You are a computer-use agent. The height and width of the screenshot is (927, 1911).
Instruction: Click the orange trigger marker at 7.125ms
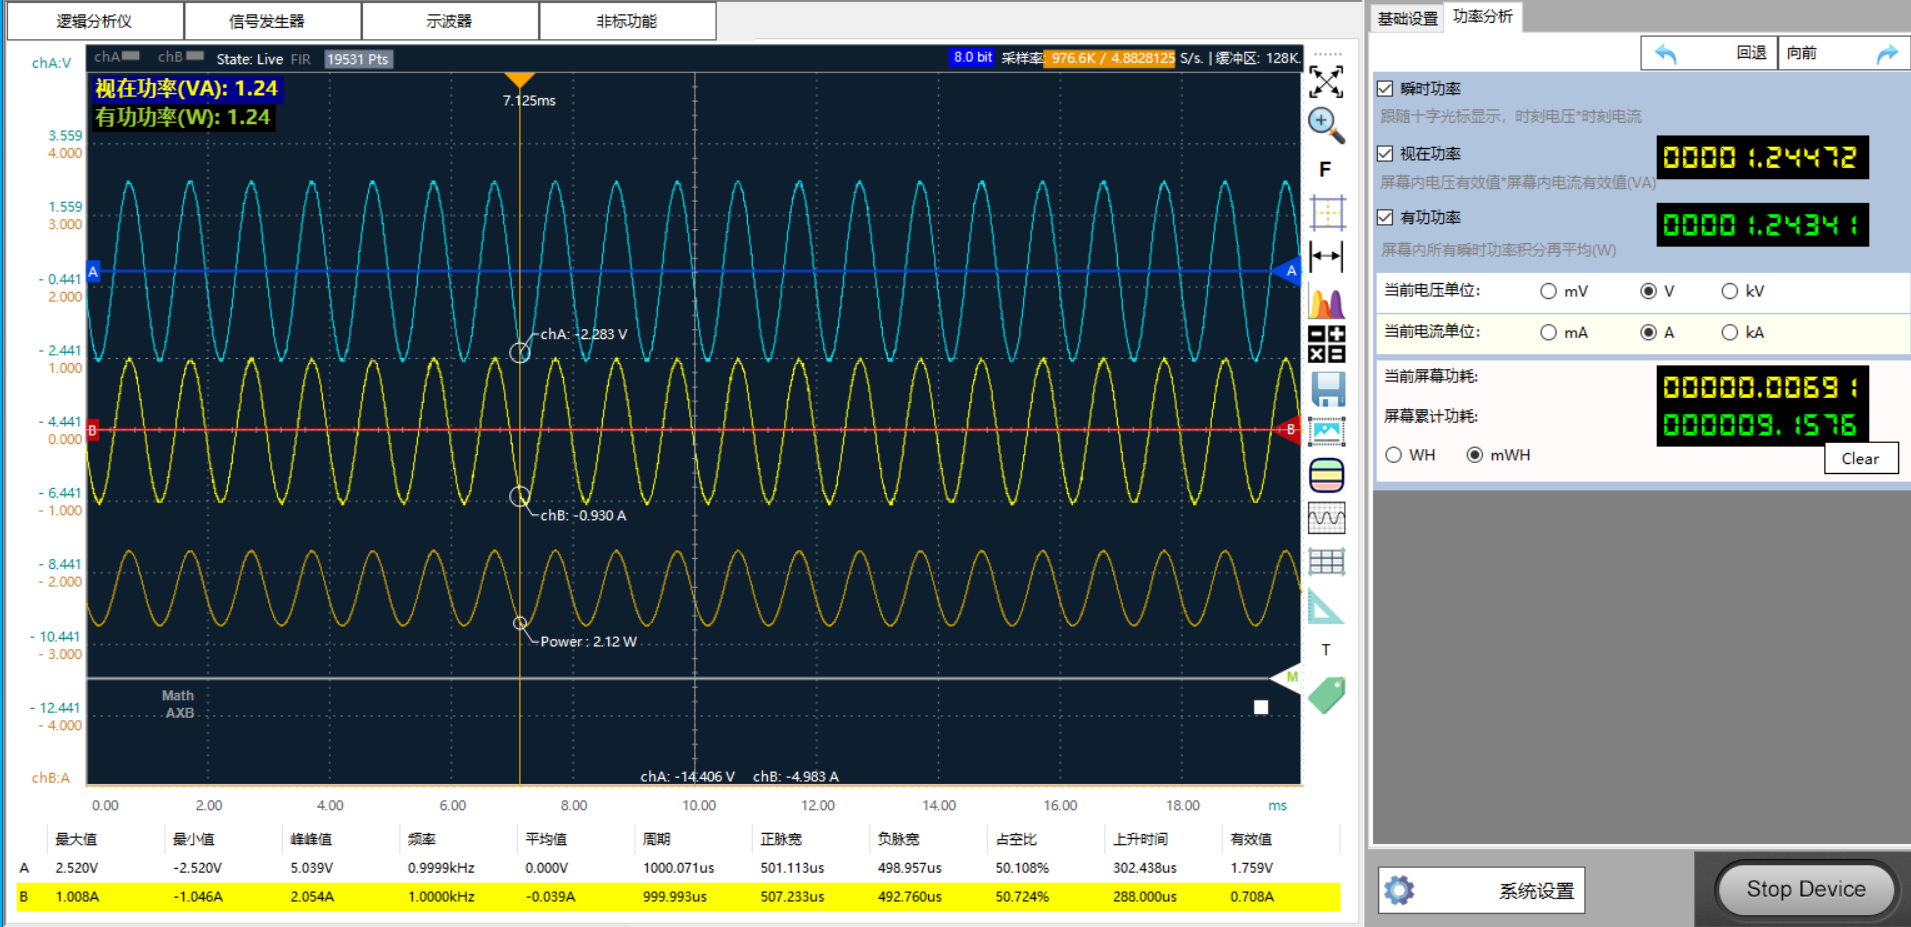click(x=519, y=80)
